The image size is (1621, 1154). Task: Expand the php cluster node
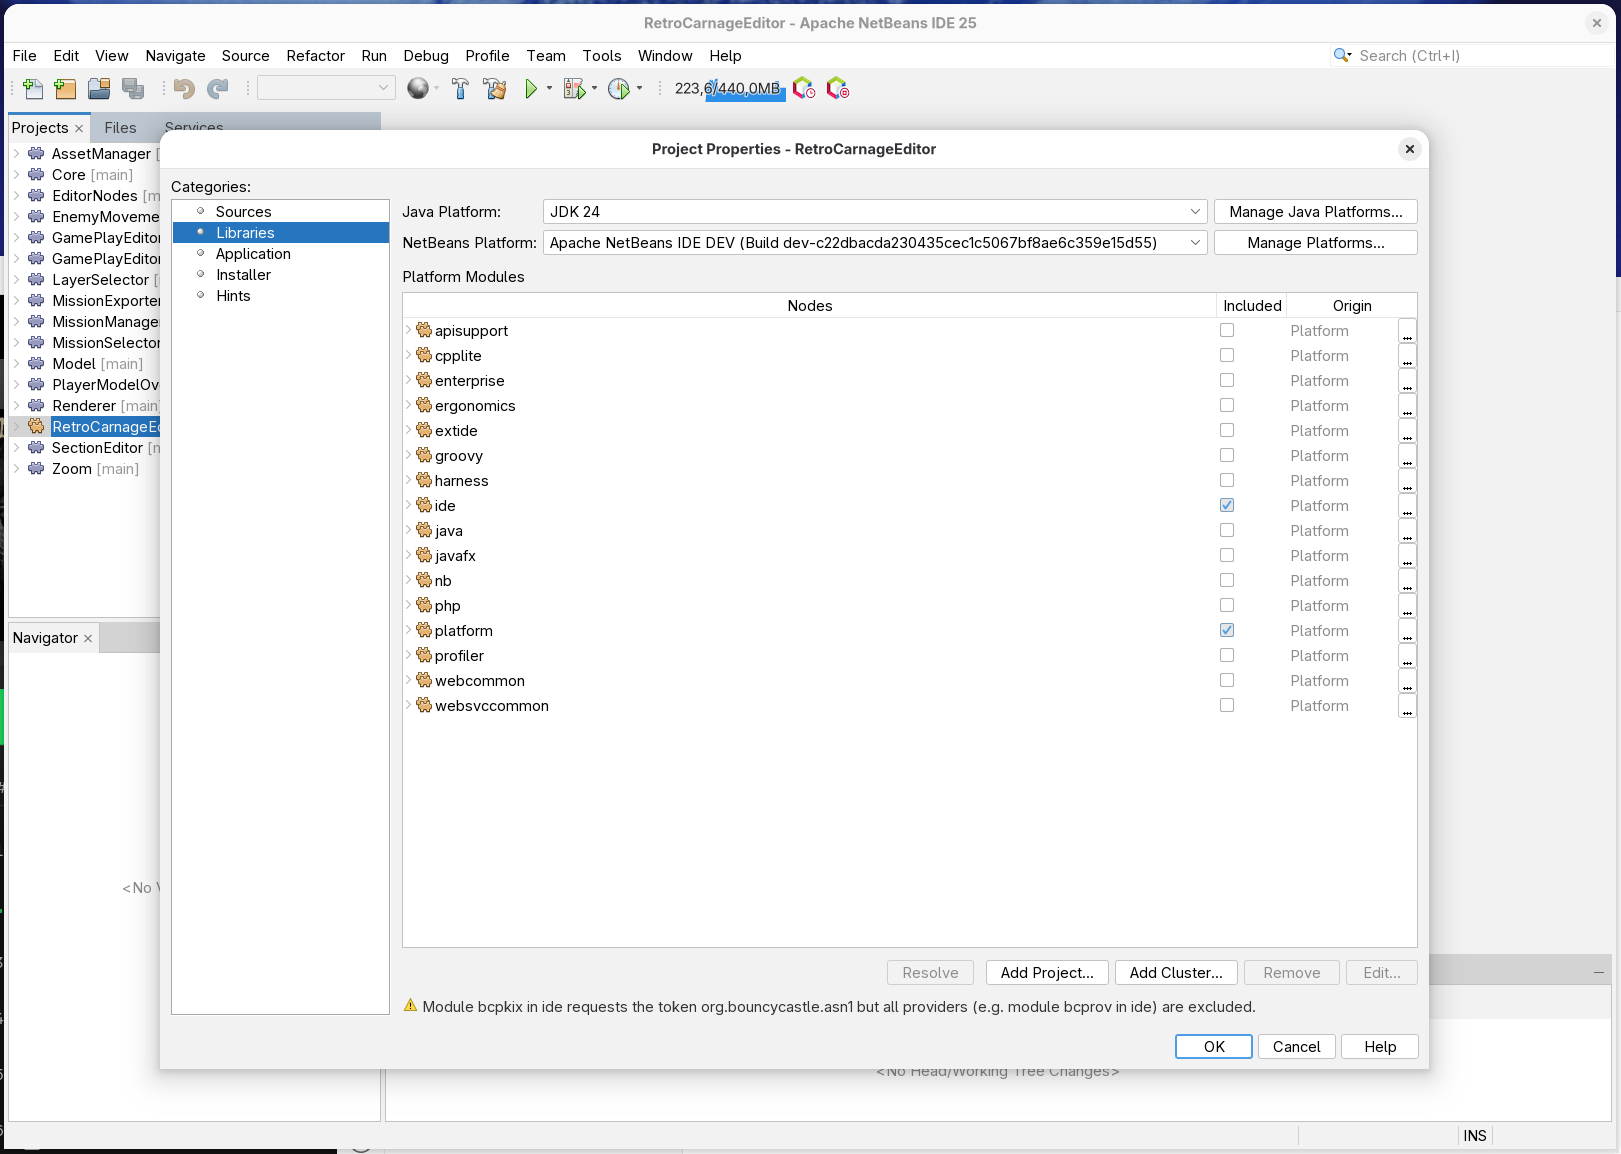point(409,605)
